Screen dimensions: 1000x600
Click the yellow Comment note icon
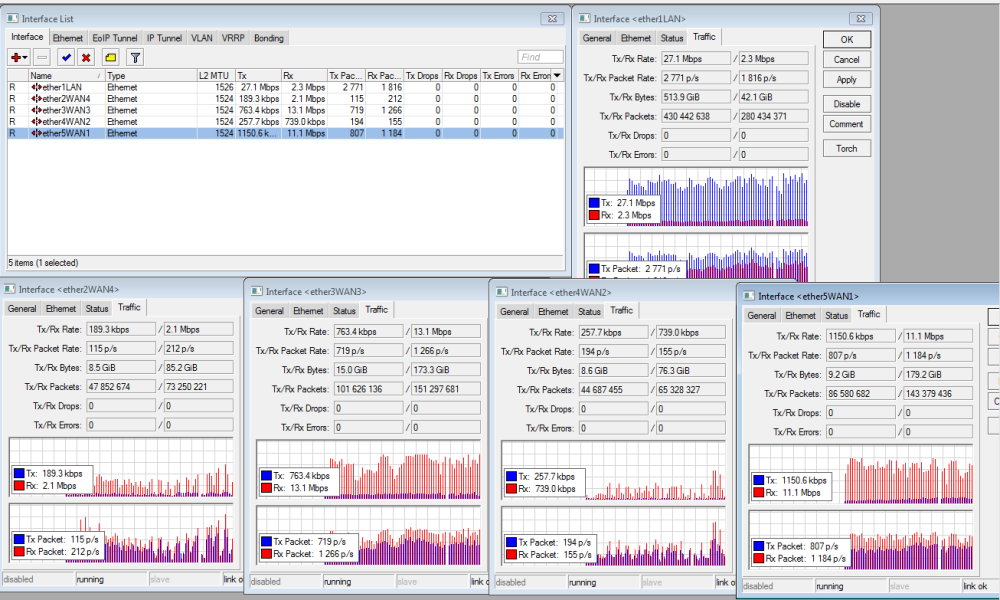[x=110, y=57]
